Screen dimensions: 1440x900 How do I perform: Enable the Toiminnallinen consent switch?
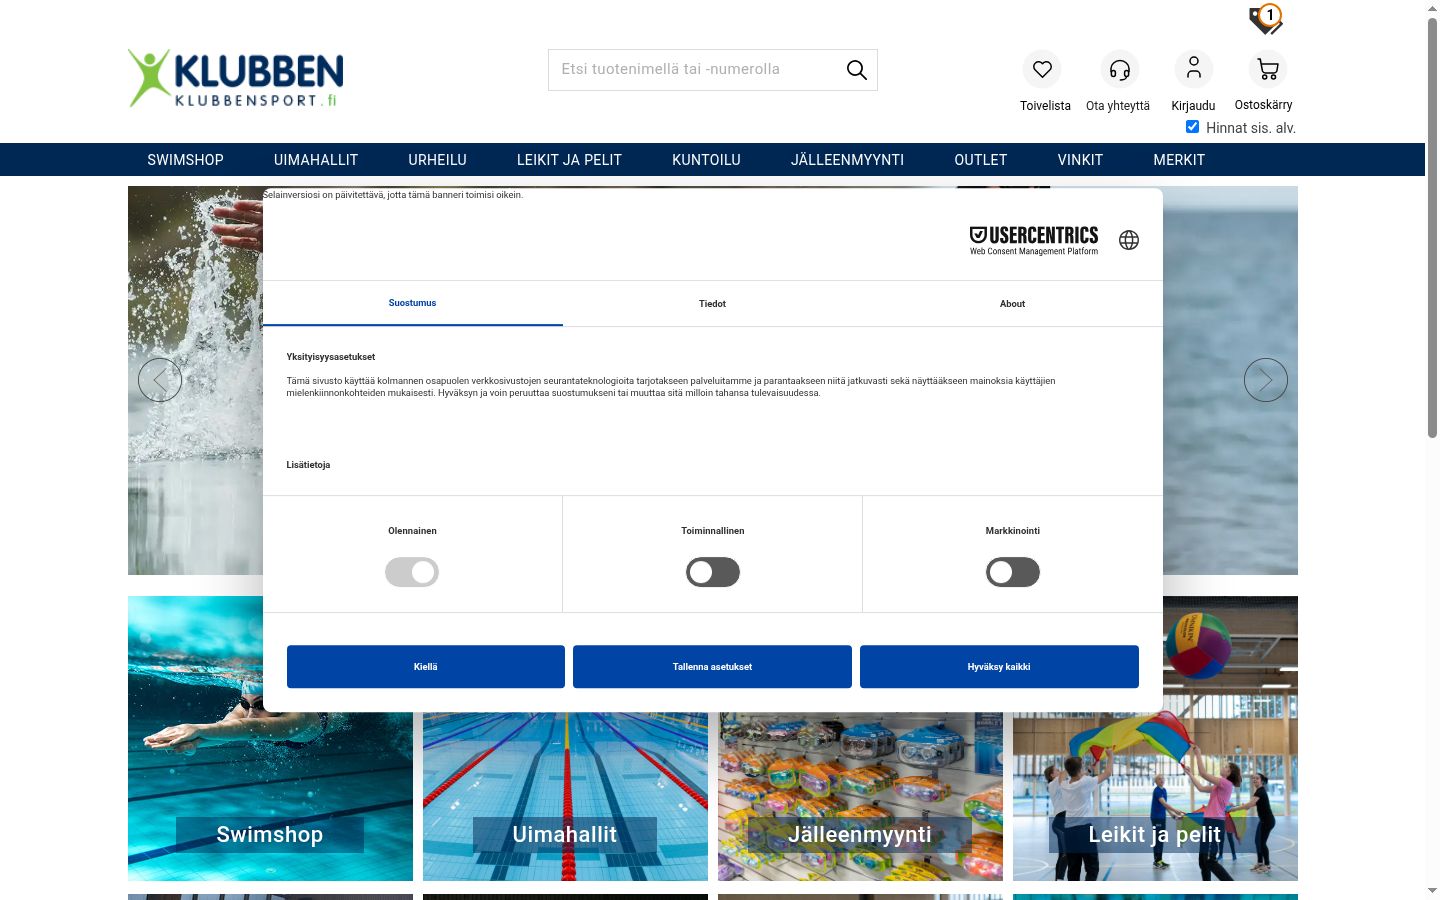tap(713, 572)
